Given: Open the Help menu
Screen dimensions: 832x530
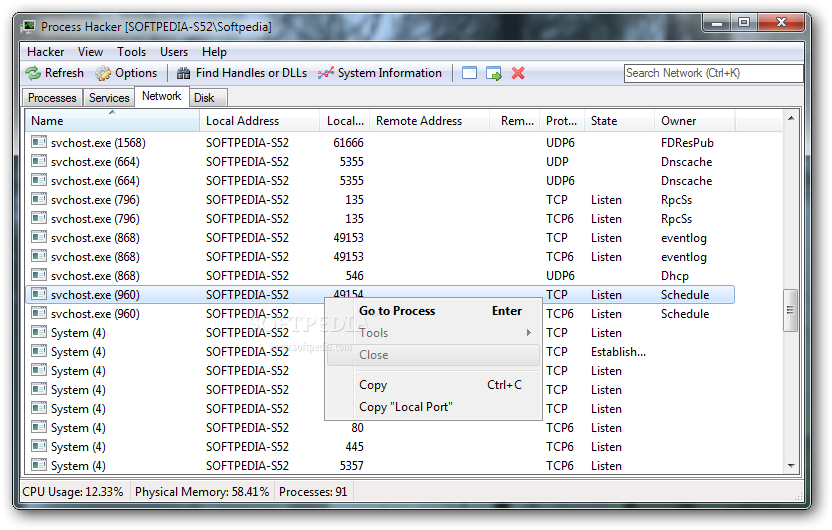Looking at the screenshot, I should tap(214, 52).
